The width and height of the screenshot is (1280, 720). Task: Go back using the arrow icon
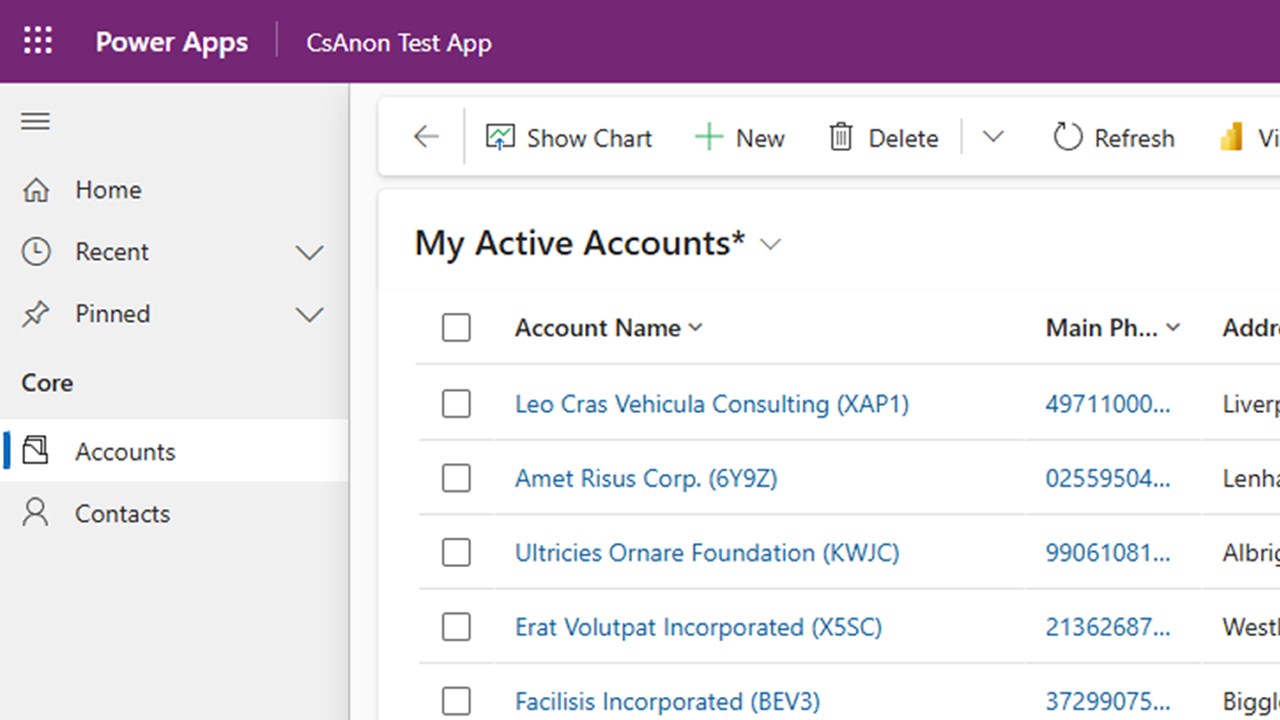click(426, 137)
